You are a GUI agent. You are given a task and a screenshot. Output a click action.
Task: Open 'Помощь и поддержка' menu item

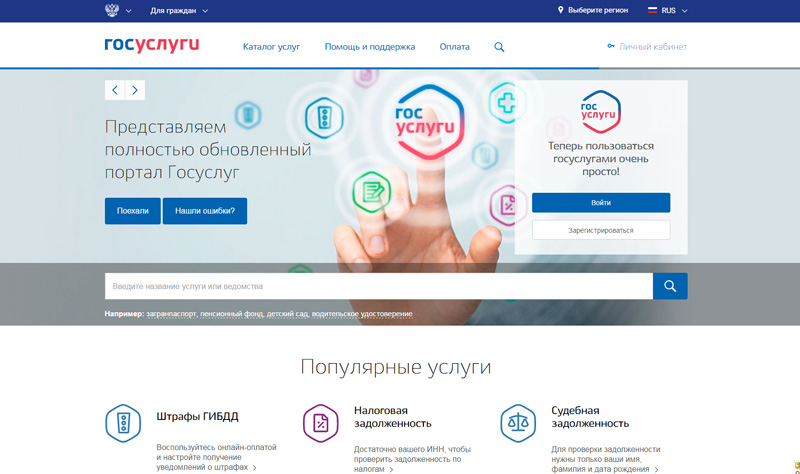tap(370, 47)
